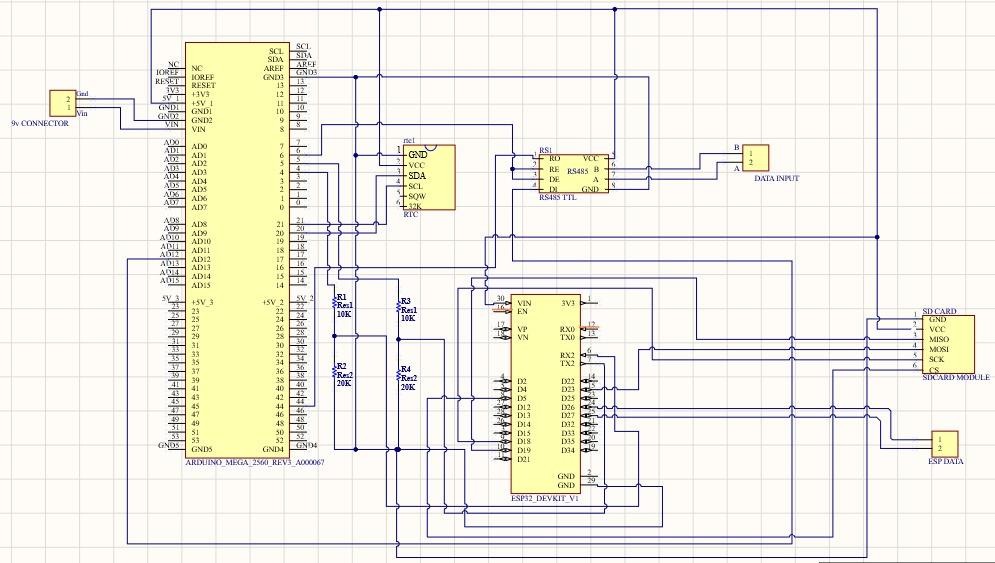Select the ESP DATA two-pin connector
The height and width of the screenshot is (563, 995).
(x=944, y=444)
